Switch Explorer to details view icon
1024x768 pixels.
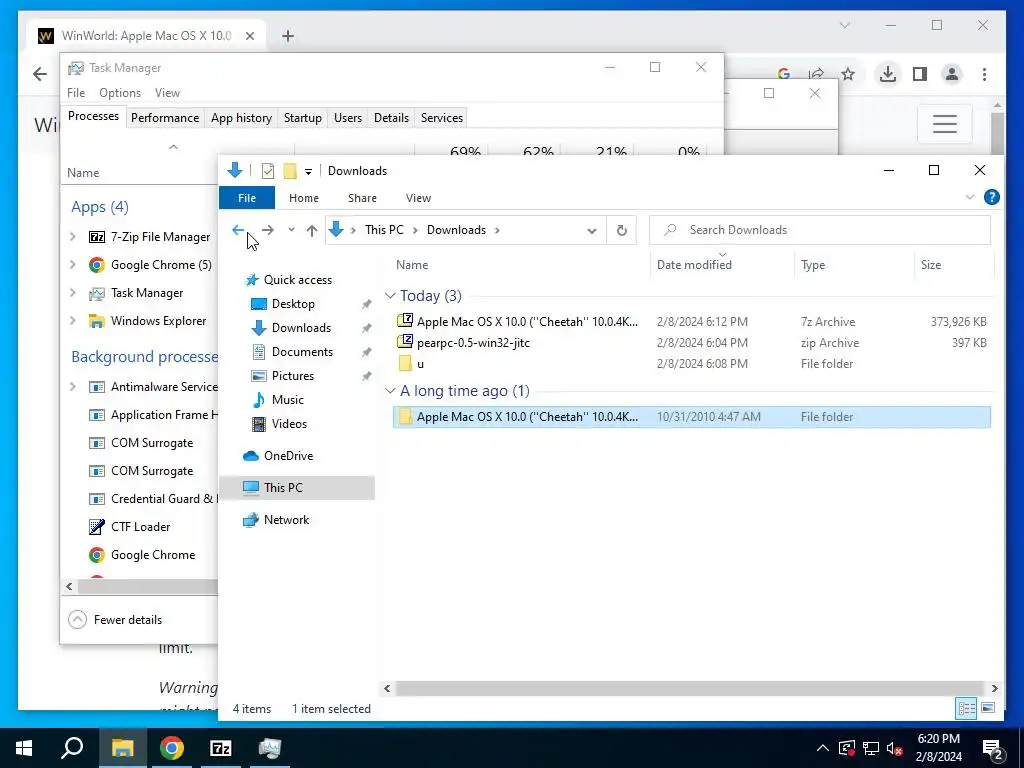[967, 709]
